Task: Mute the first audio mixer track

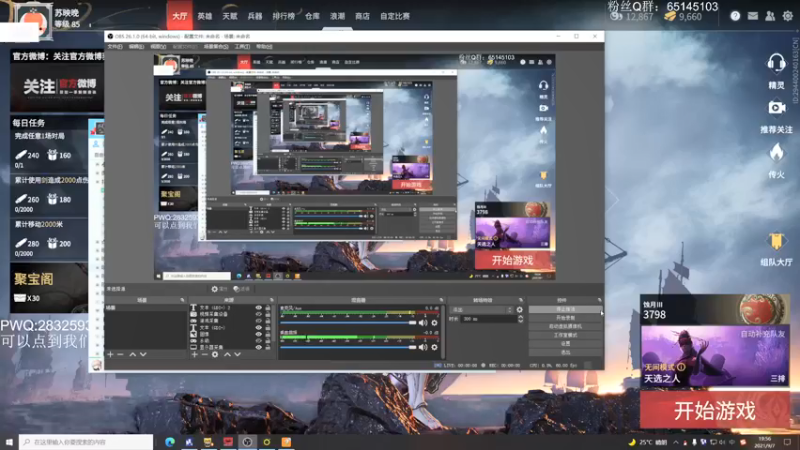Action: 423,322
